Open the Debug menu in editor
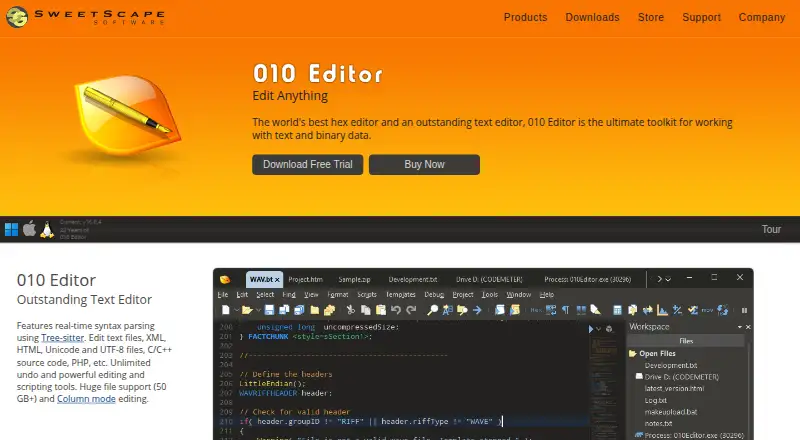The height and width of the screenshot is (440, 800). [x=434, y=295]
